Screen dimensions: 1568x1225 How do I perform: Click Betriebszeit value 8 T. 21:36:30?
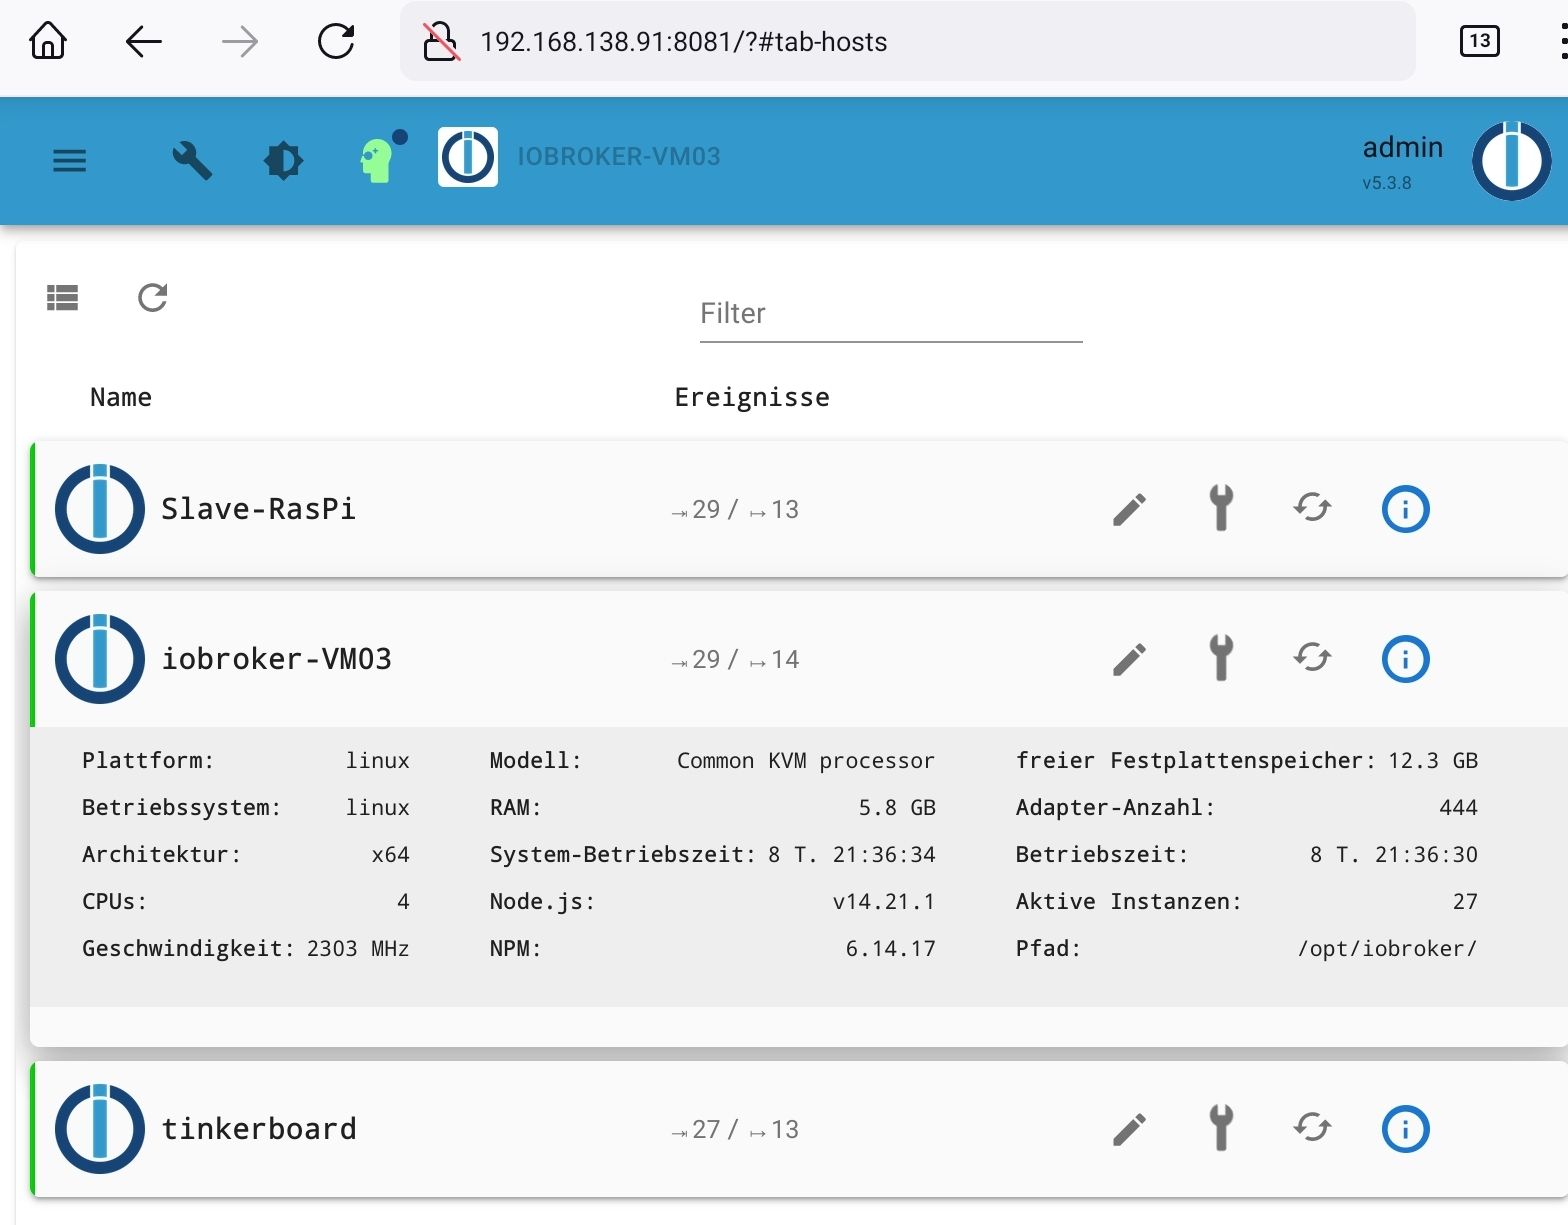[x=1394, y=854]
